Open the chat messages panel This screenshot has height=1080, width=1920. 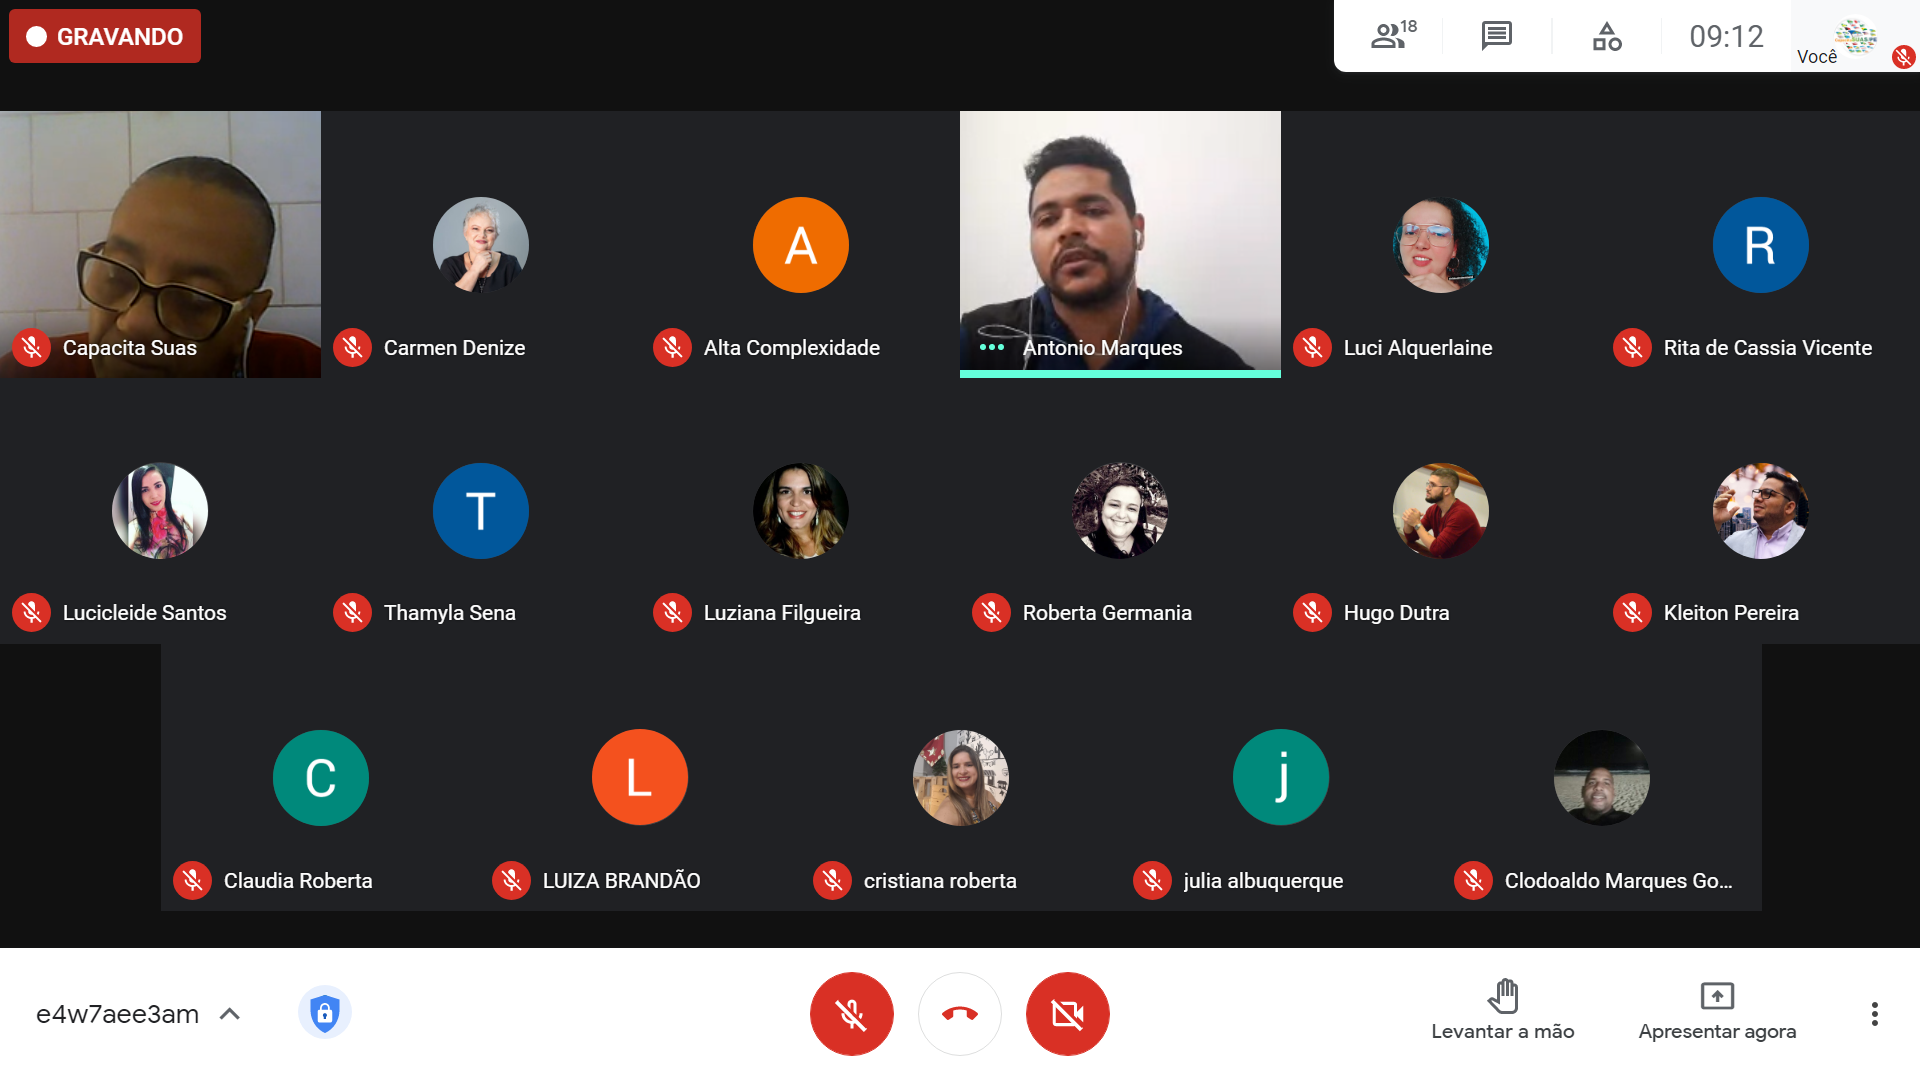(x=1496, y=36)
